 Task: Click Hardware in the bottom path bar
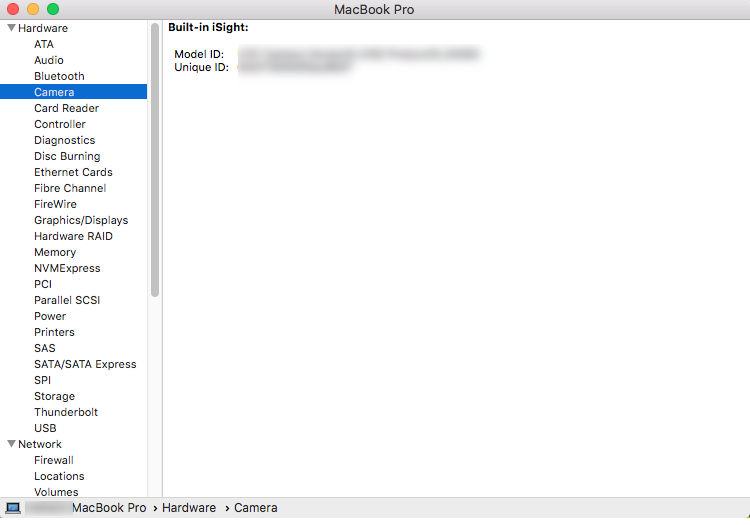pyautogui.click(x=189, y=508)
